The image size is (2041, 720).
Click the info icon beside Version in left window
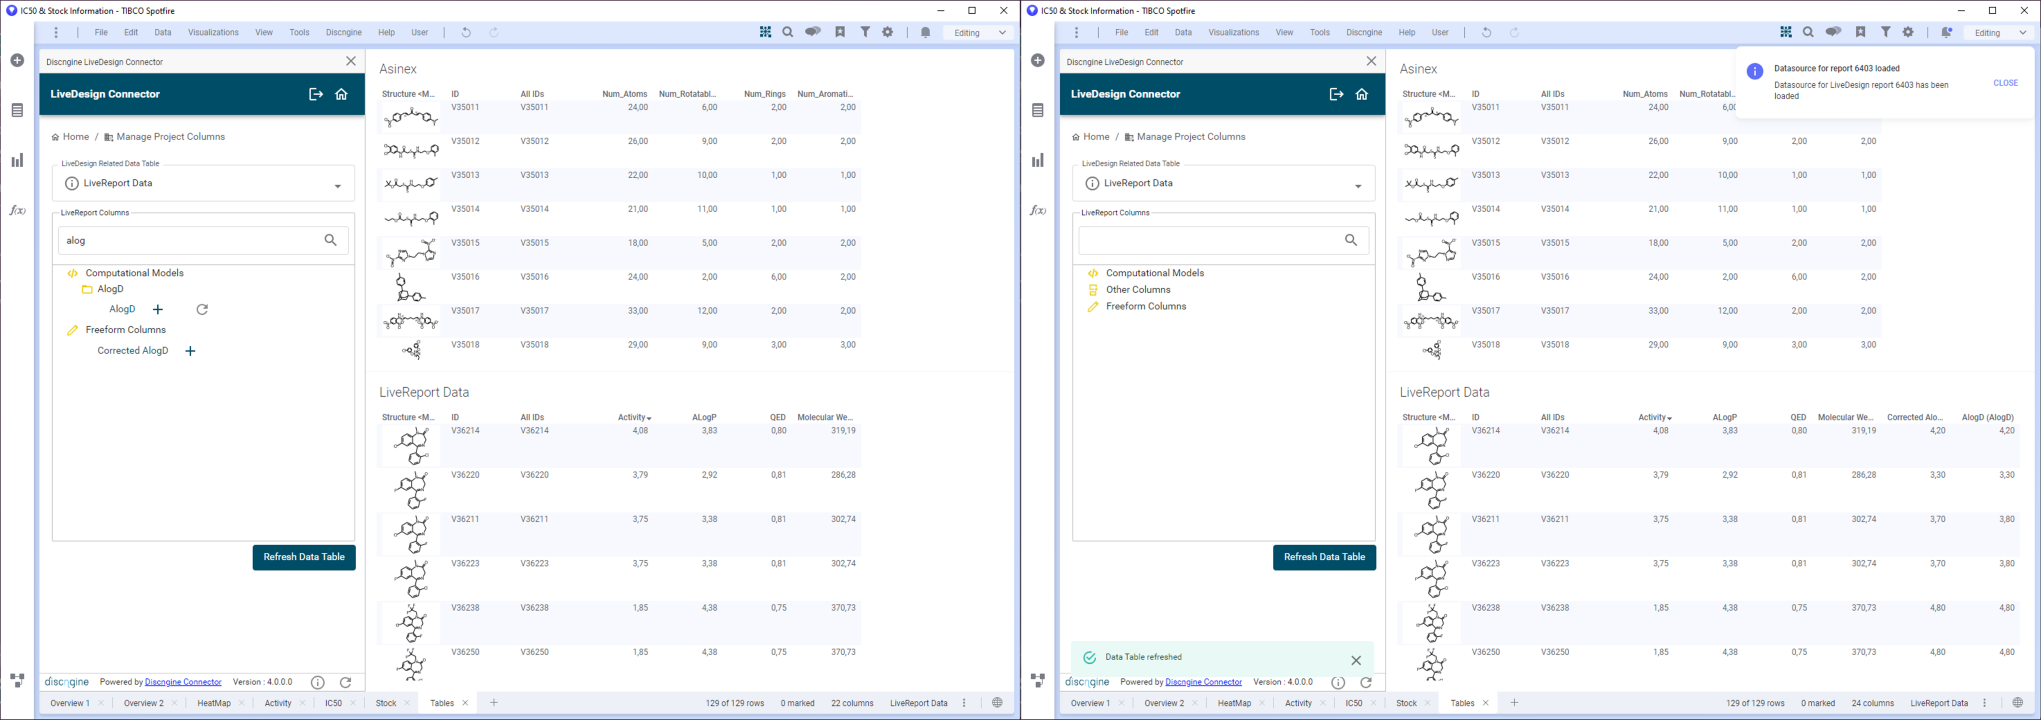coord(318,682)
